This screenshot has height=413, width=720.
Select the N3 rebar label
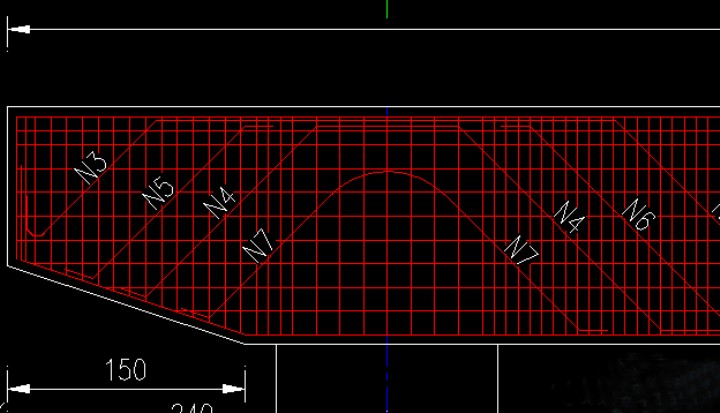(x=92, y=166)
